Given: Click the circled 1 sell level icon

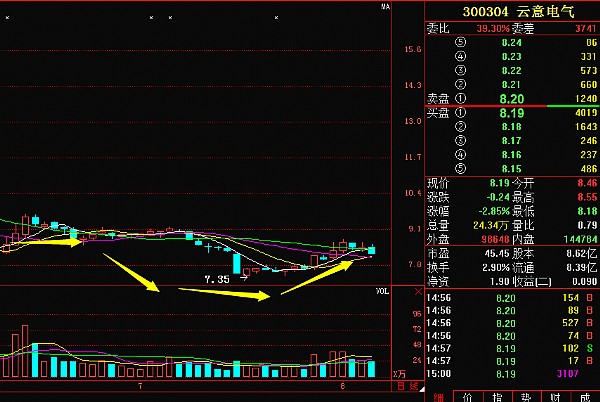Looking at the screenshot, I should [460, 99].
